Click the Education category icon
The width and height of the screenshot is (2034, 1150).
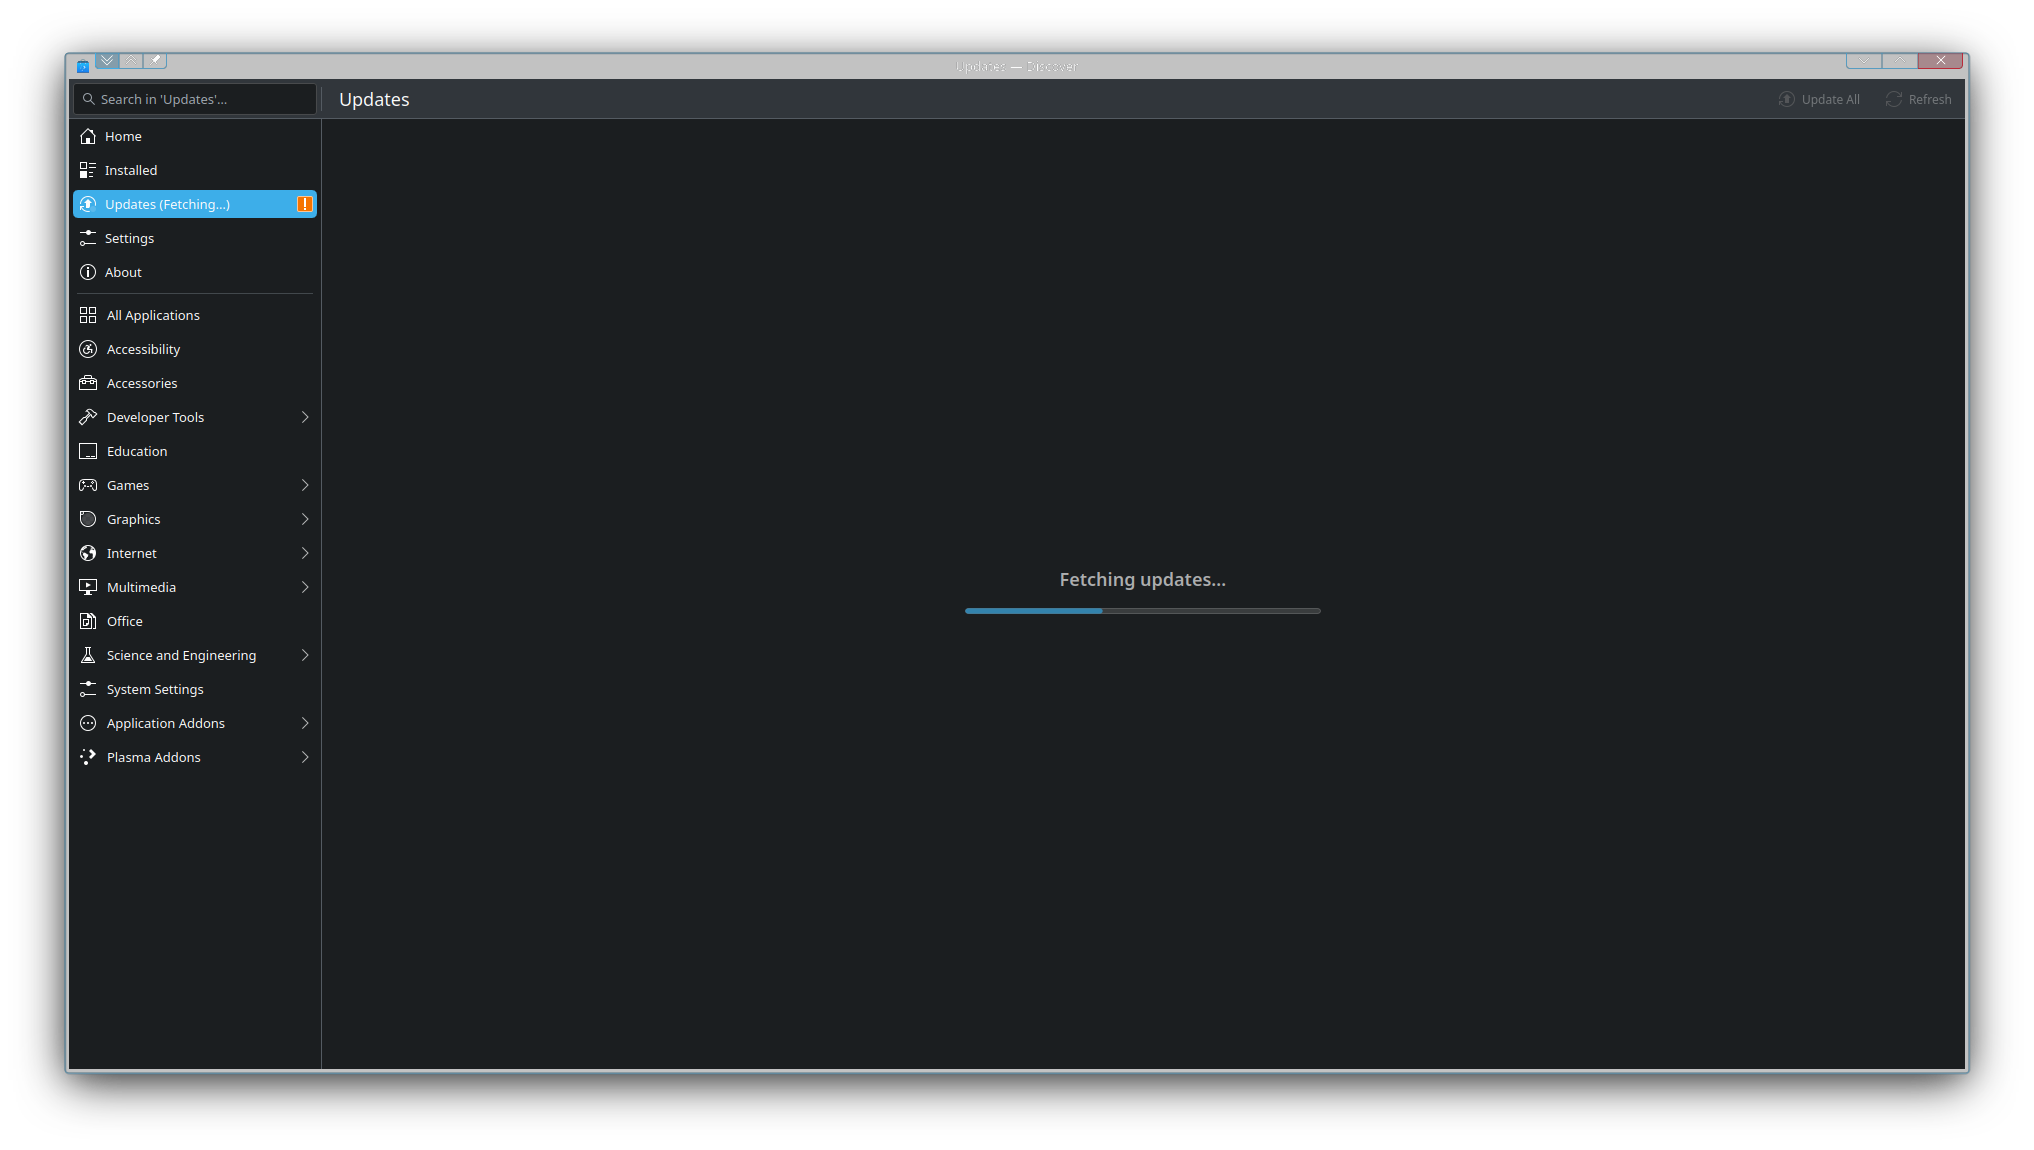click(88, 451)
